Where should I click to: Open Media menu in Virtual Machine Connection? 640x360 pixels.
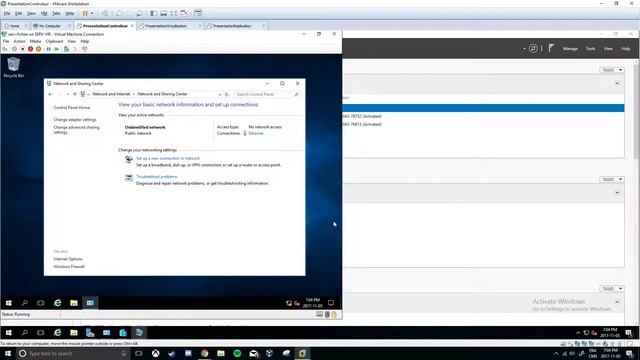pos(36,41)
